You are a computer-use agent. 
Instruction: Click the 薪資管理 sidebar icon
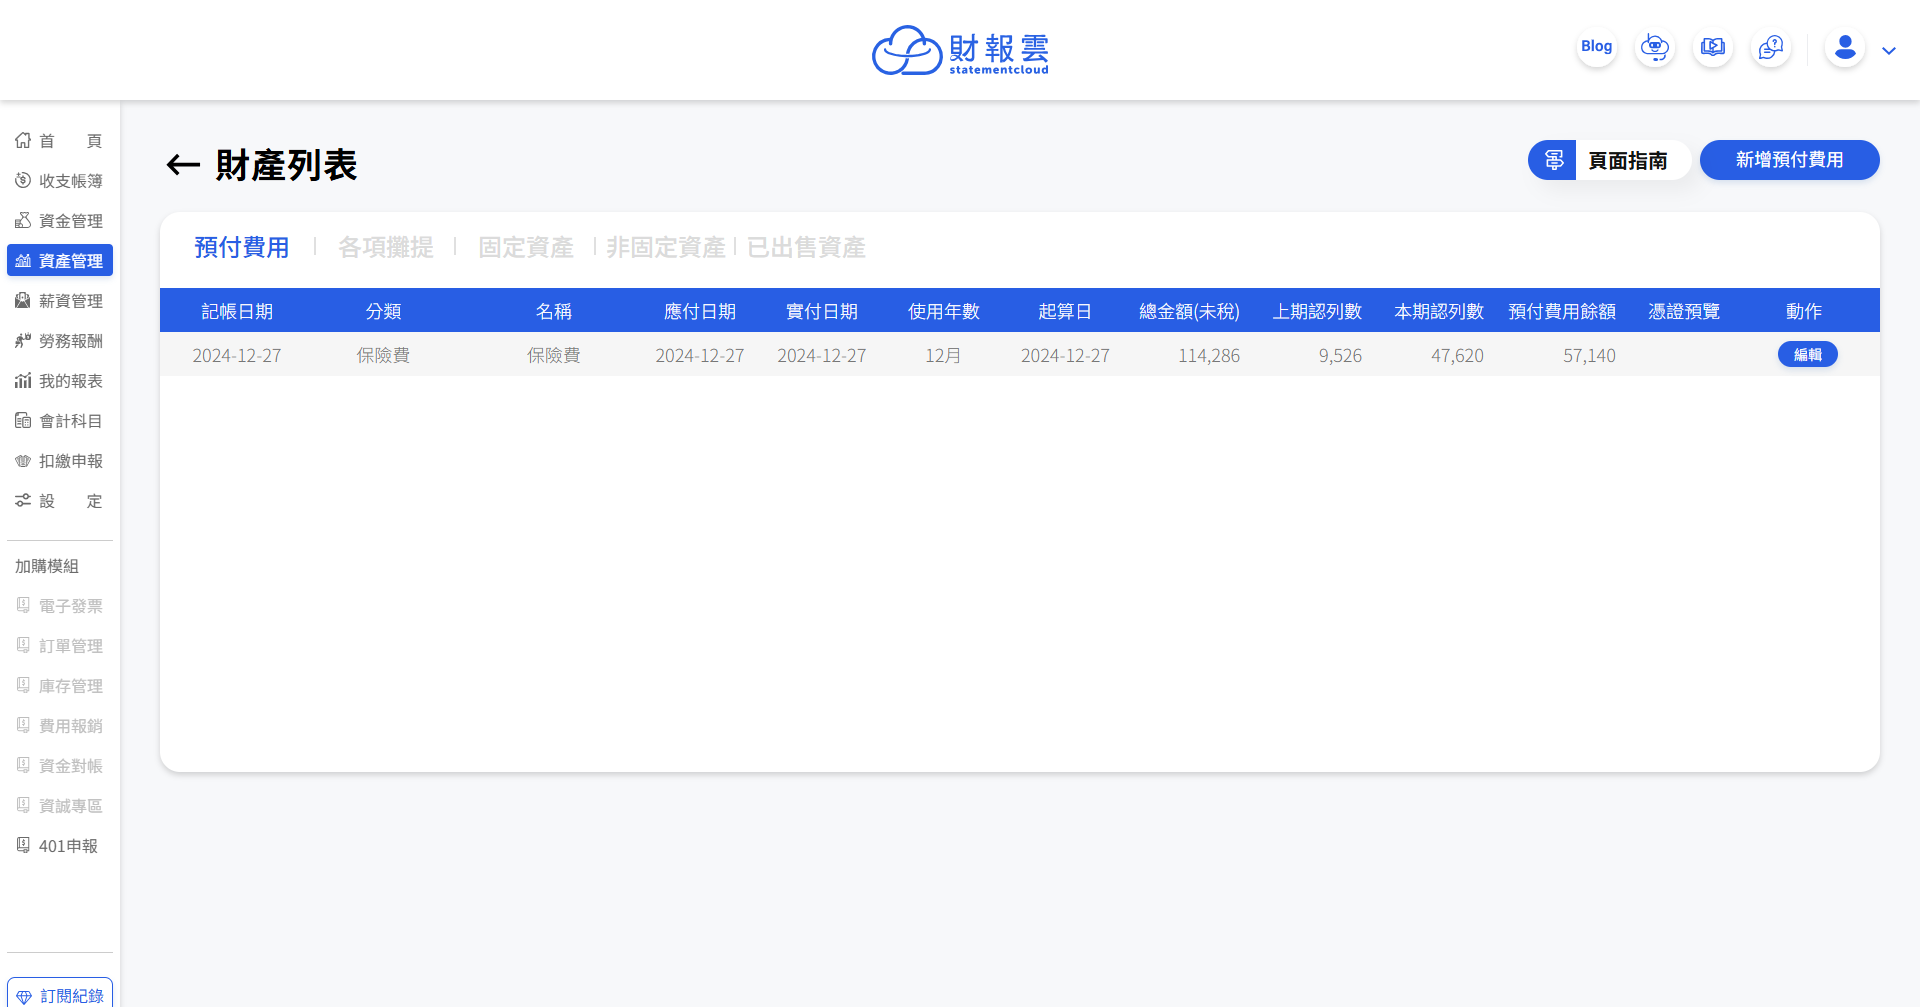point(23,300)
